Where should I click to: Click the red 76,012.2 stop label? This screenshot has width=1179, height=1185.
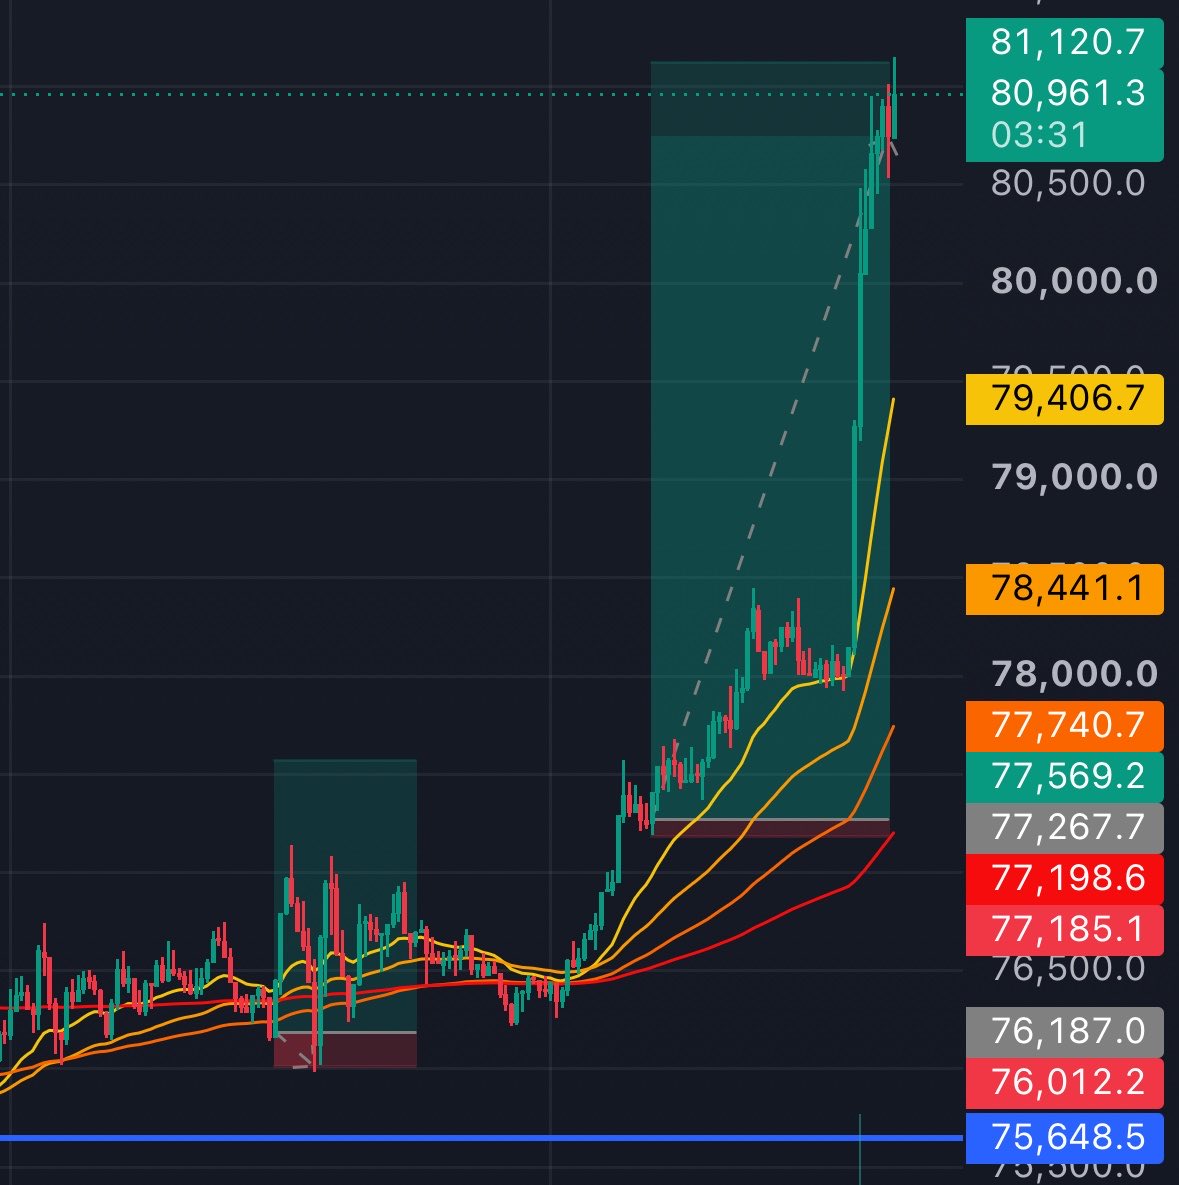pyautogui.click(x=1064, y=1083)
